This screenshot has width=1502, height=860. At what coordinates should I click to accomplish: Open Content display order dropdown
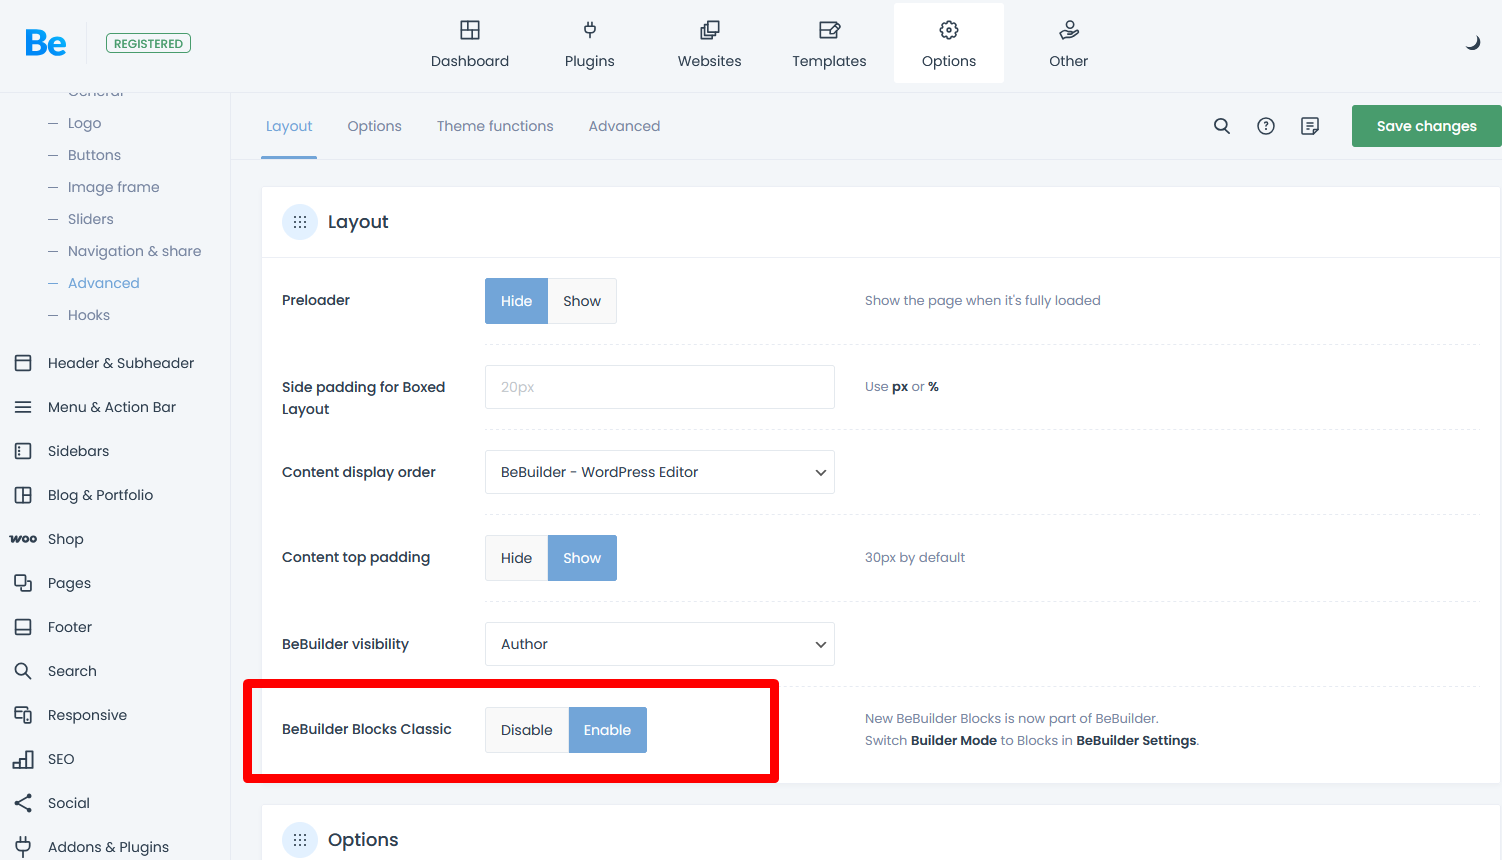point(659,472)
